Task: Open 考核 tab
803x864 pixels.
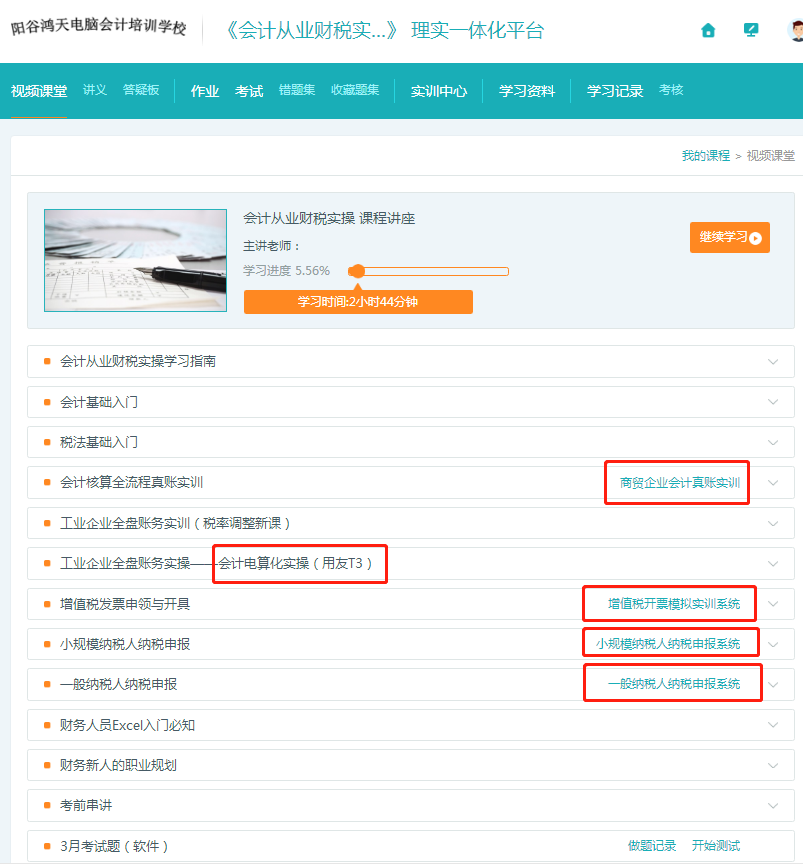Action: pyautogui.click(x=671, y=90)
